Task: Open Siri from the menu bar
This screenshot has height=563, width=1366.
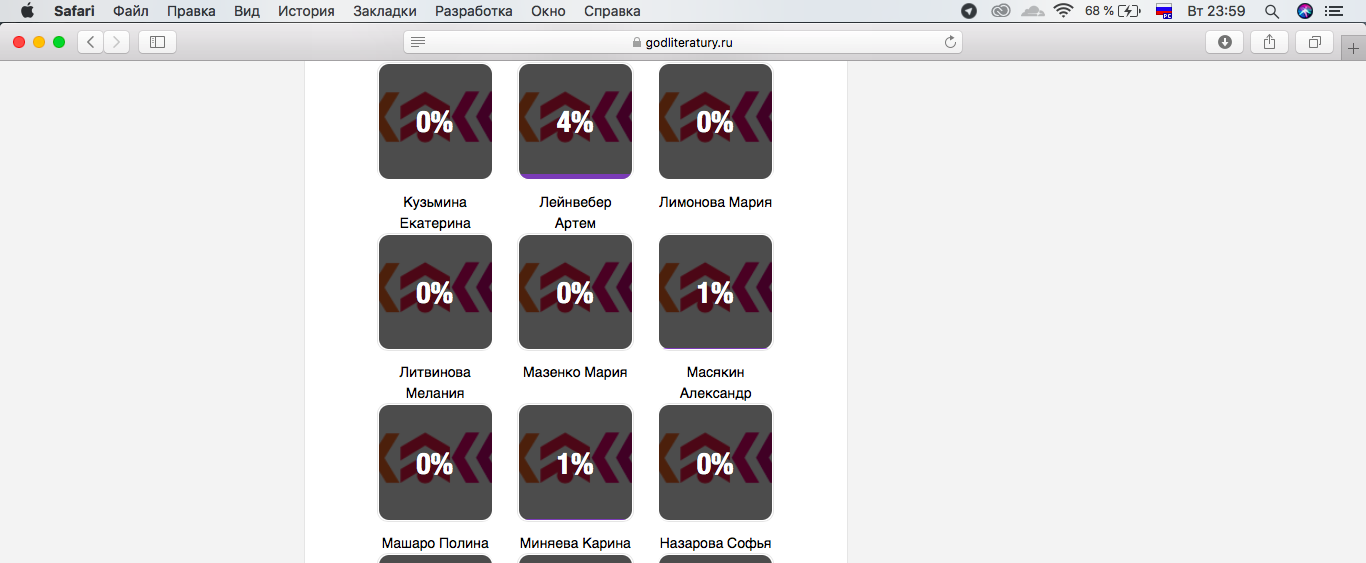Action: point(1304,11)
